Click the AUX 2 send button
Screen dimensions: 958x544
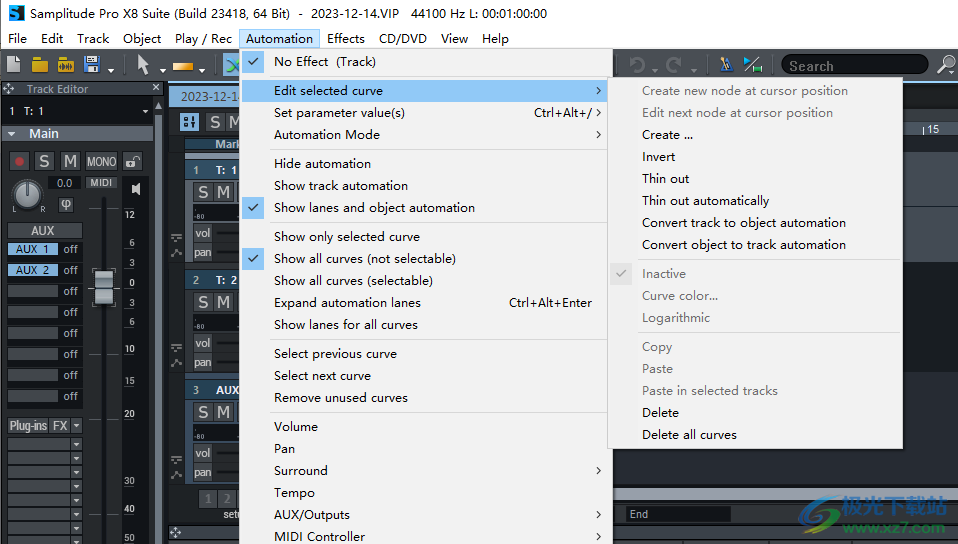click(33, 270)
